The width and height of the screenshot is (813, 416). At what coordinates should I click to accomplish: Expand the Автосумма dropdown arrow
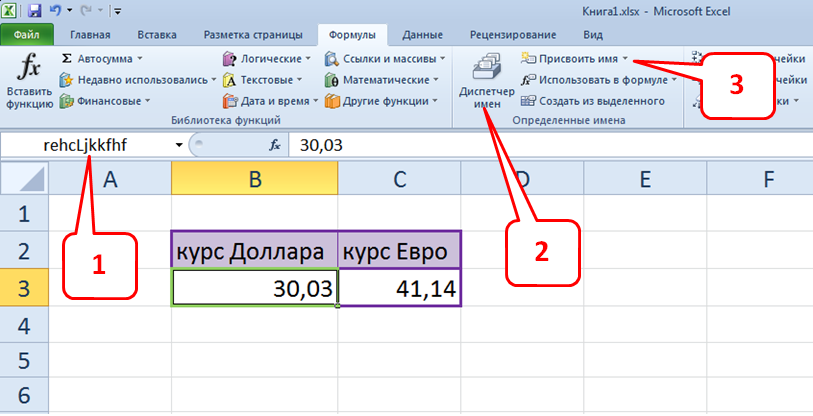click(139, 59)
